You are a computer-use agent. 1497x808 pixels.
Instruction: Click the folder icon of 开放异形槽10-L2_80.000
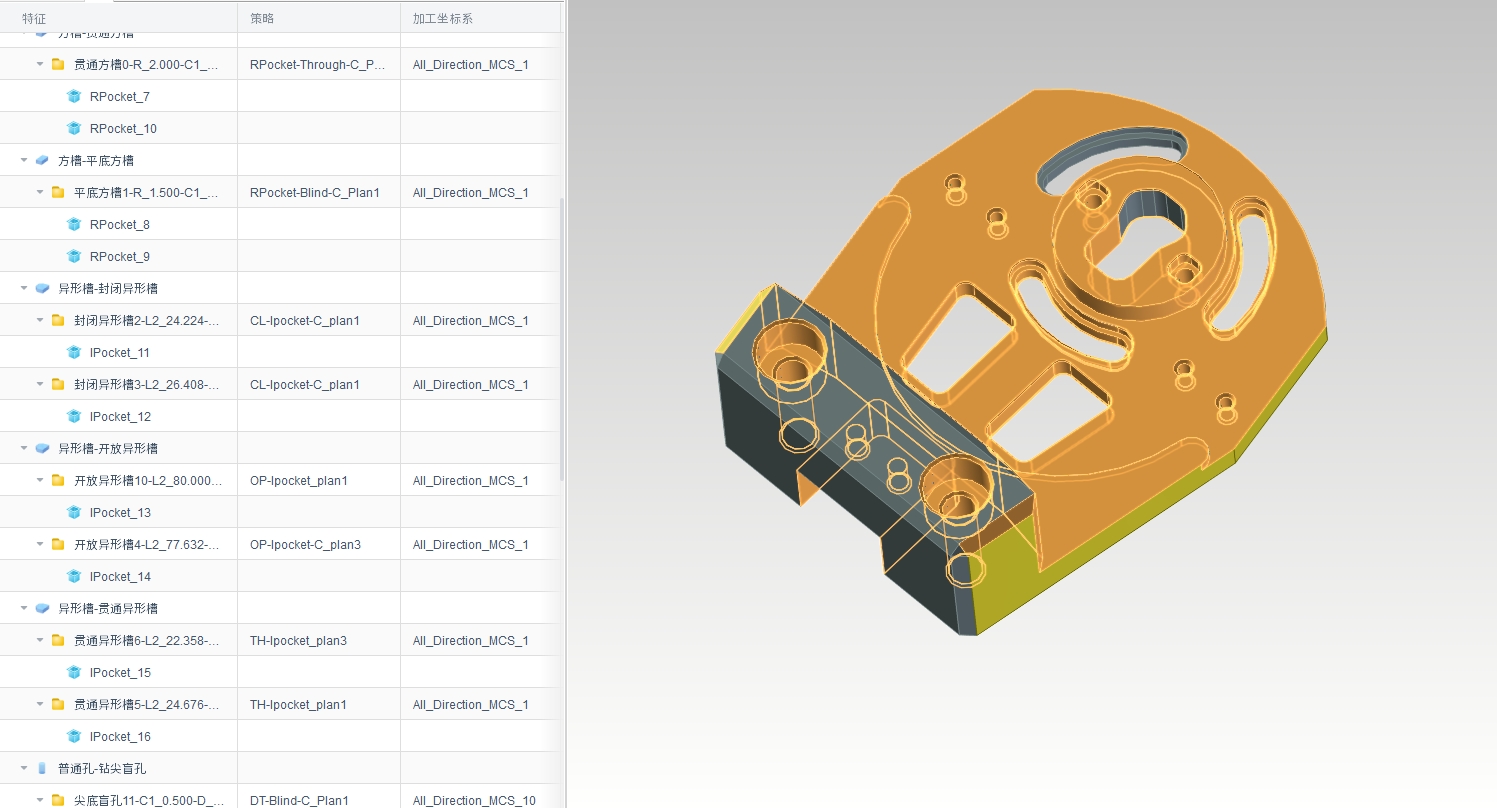pos(58,480)
